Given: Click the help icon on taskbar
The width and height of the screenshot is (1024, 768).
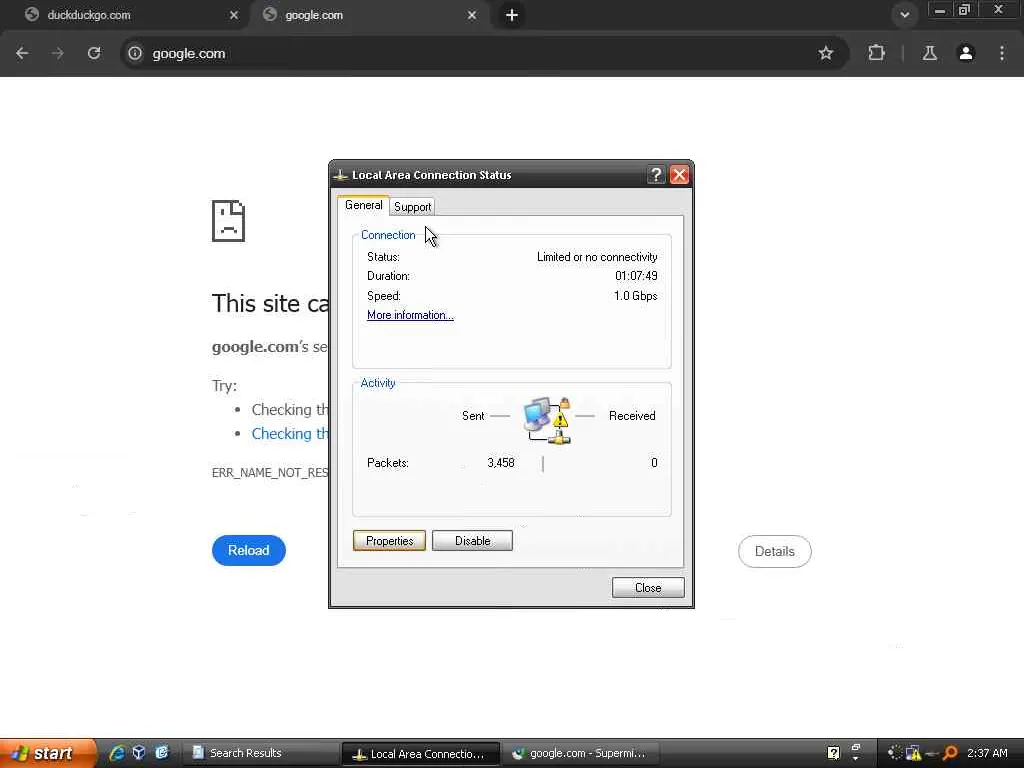Looking at the screenshot, I should coord(833,753).
